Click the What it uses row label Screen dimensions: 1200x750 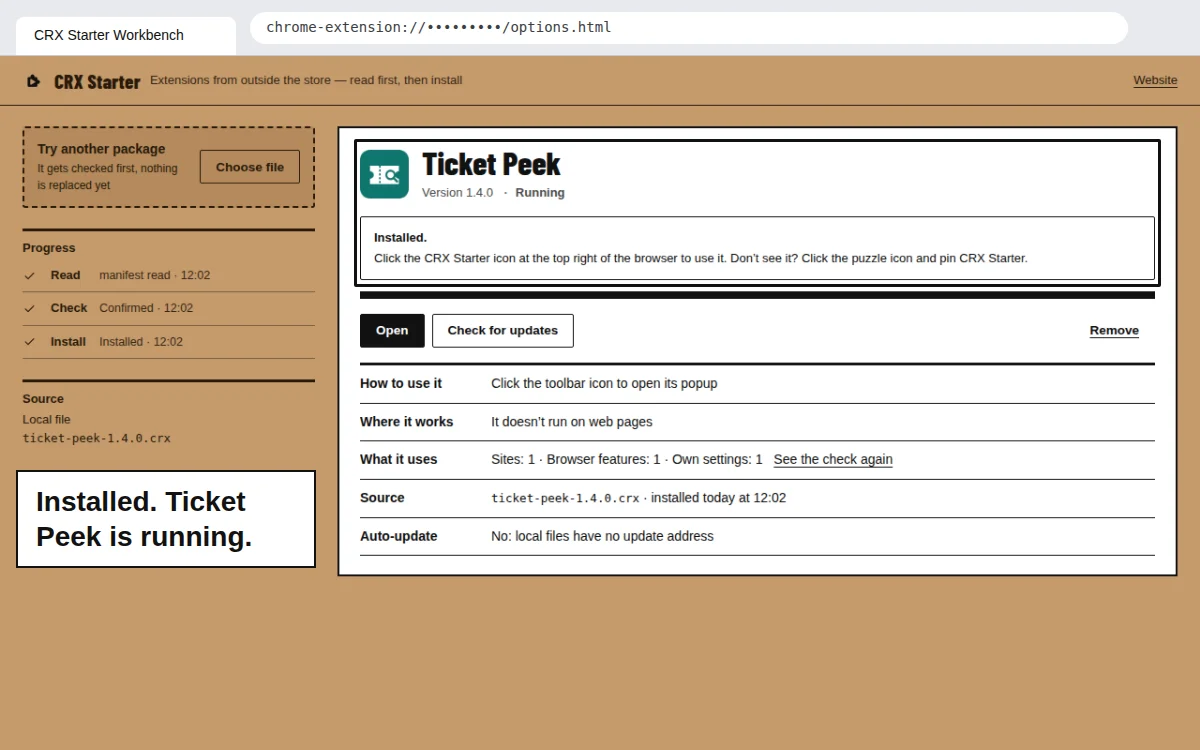[x=399, y=459]
